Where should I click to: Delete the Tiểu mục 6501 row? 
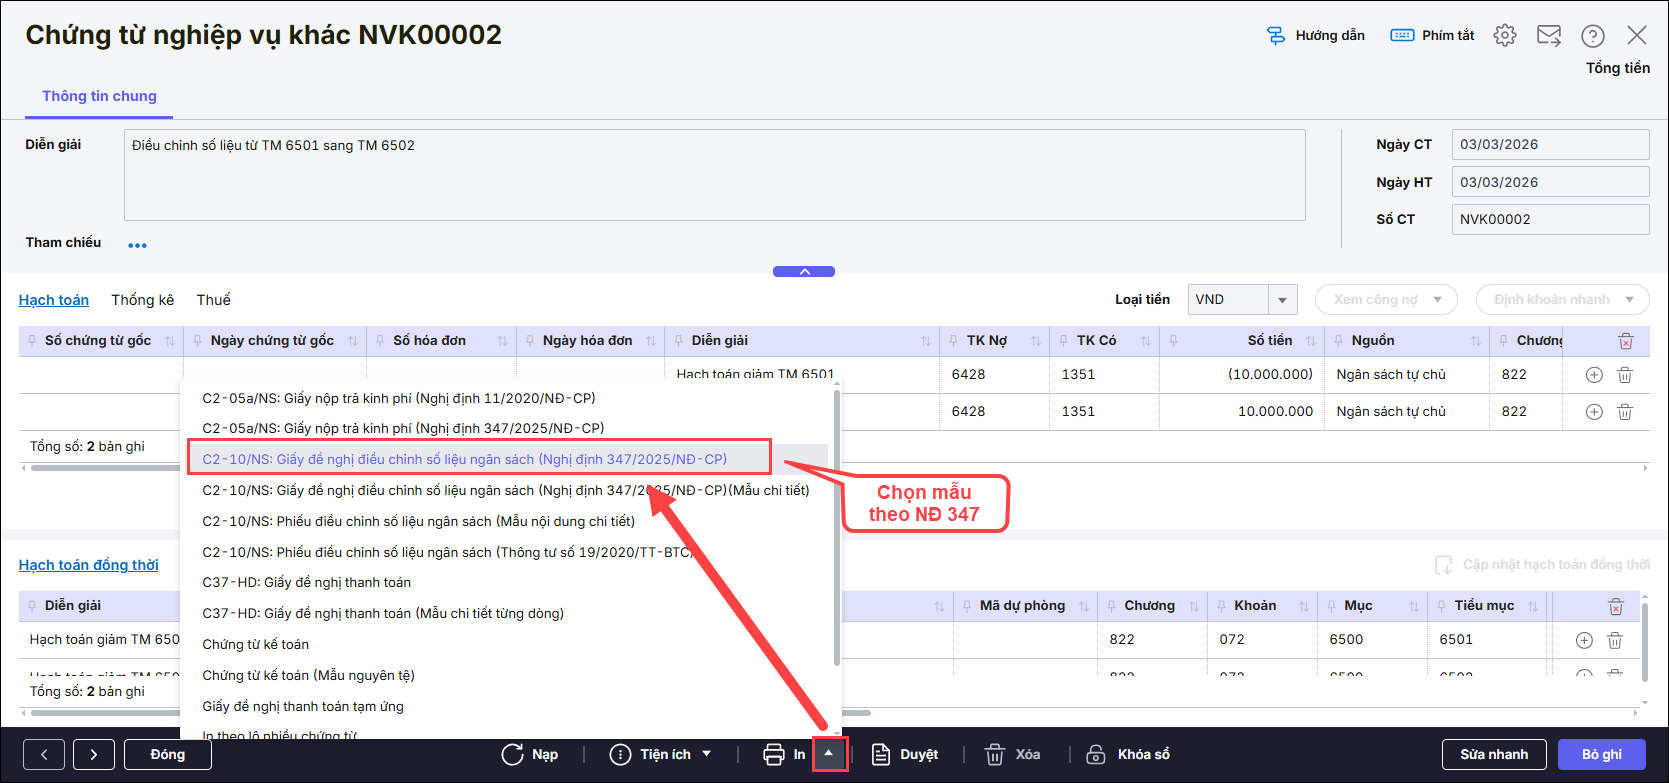[x=1615, y=640]
